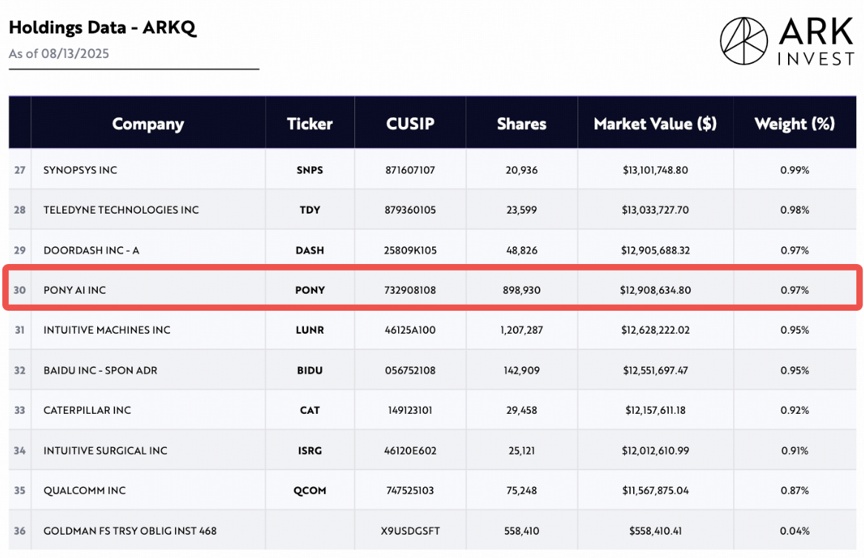Select the BIDU ticker cell
Screen dimensions: 864x558
pos(310,370)
